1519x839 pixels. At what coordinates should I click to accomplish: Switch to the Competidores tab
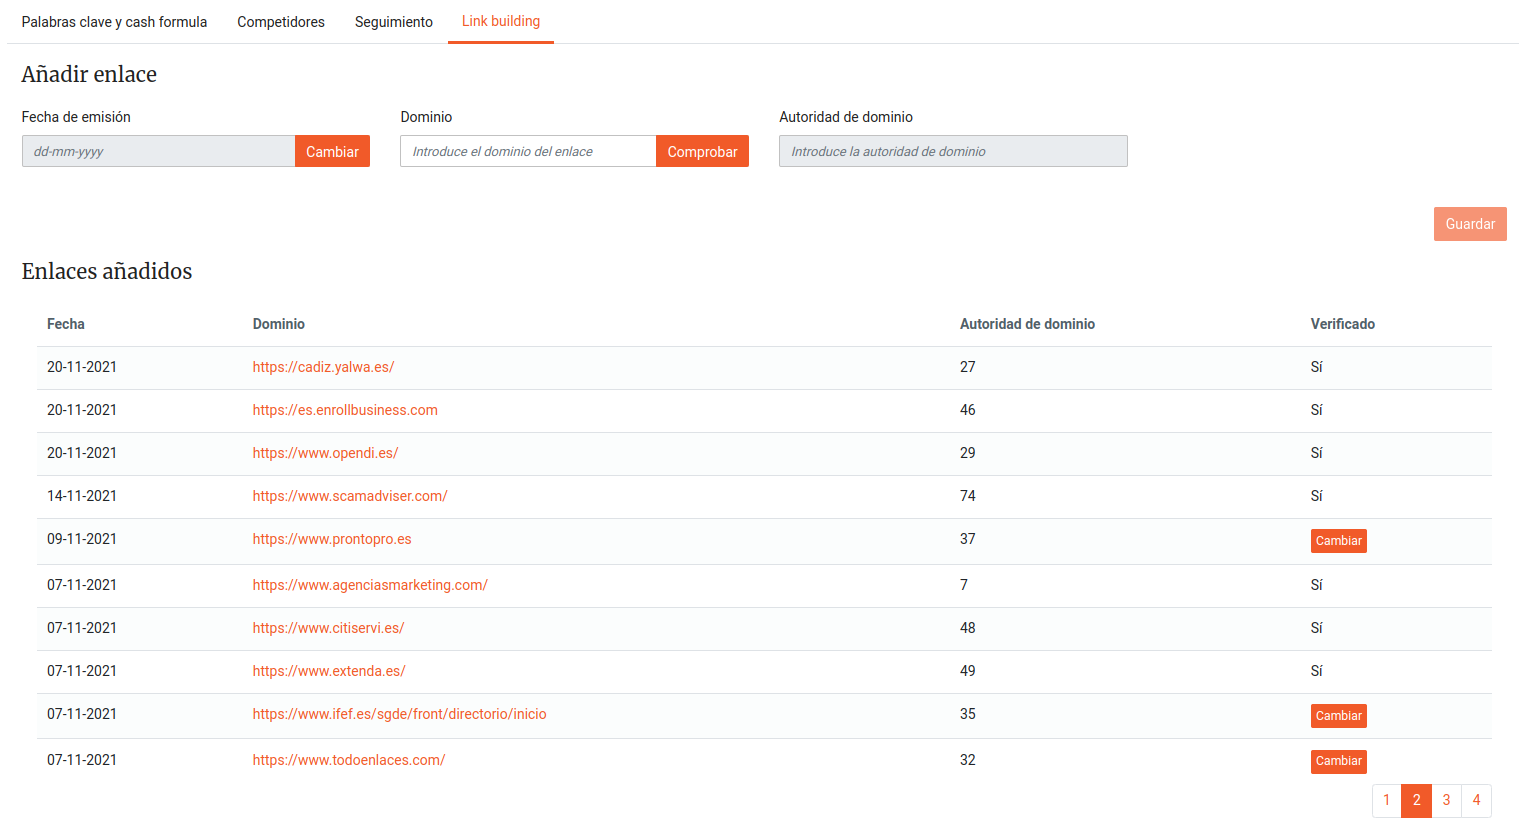[281, 22]
